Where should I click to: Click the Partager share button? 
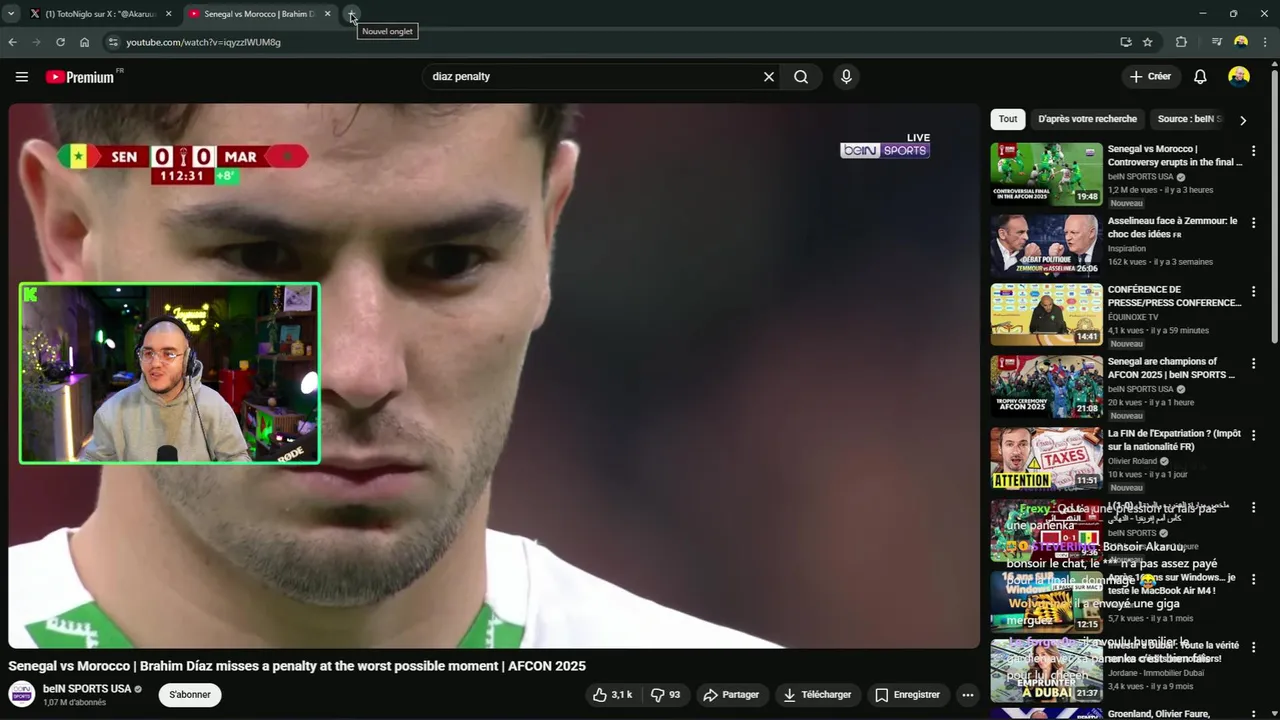click(x=731, y=694)
